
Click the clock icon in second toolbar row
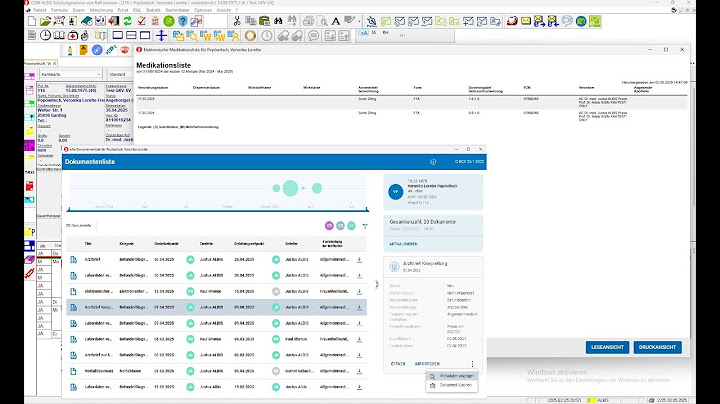coord(45,35)
